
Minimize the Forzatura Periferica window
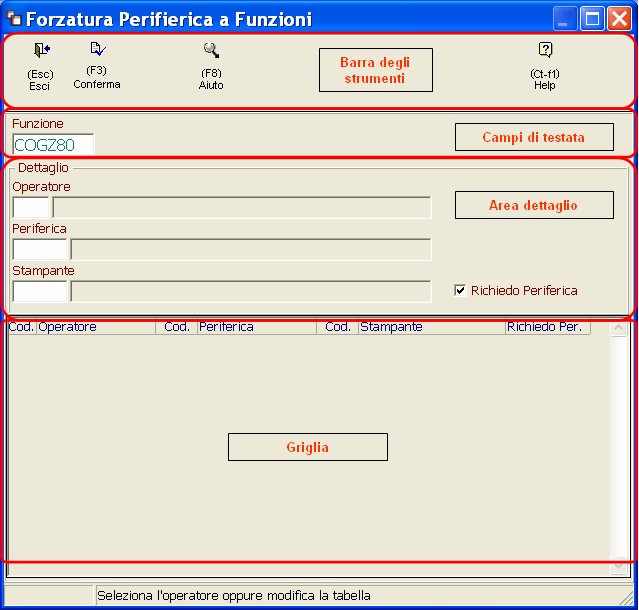click(564, 18)
